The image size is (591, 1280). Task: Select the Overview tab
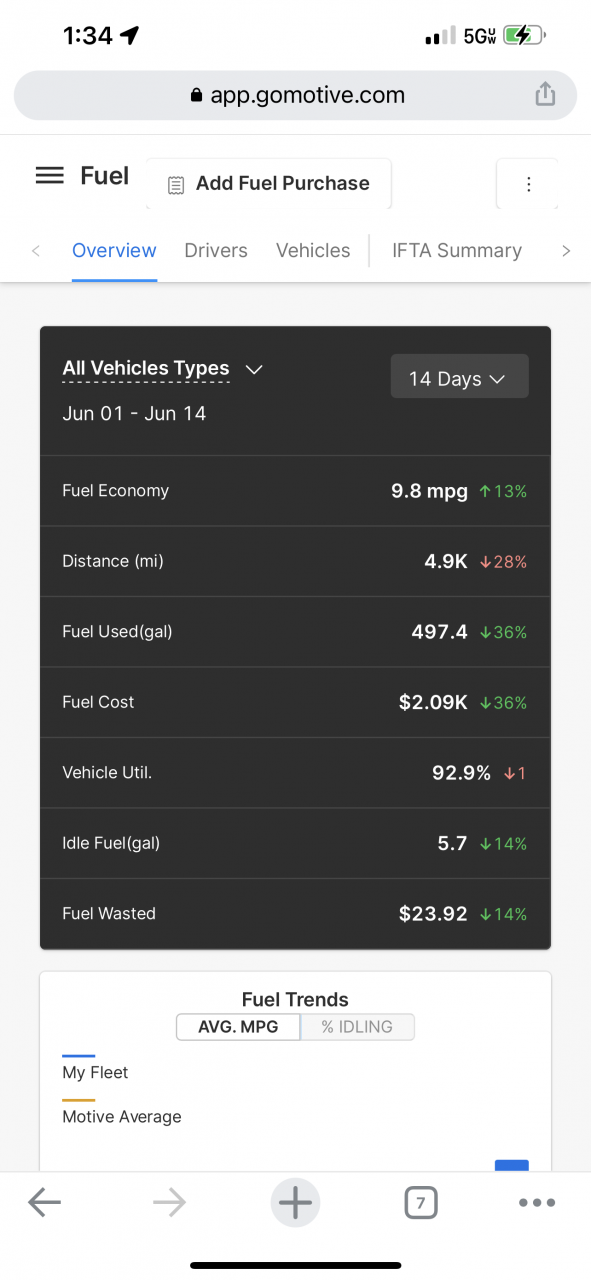pyautogui.click(x=114, y=250)
